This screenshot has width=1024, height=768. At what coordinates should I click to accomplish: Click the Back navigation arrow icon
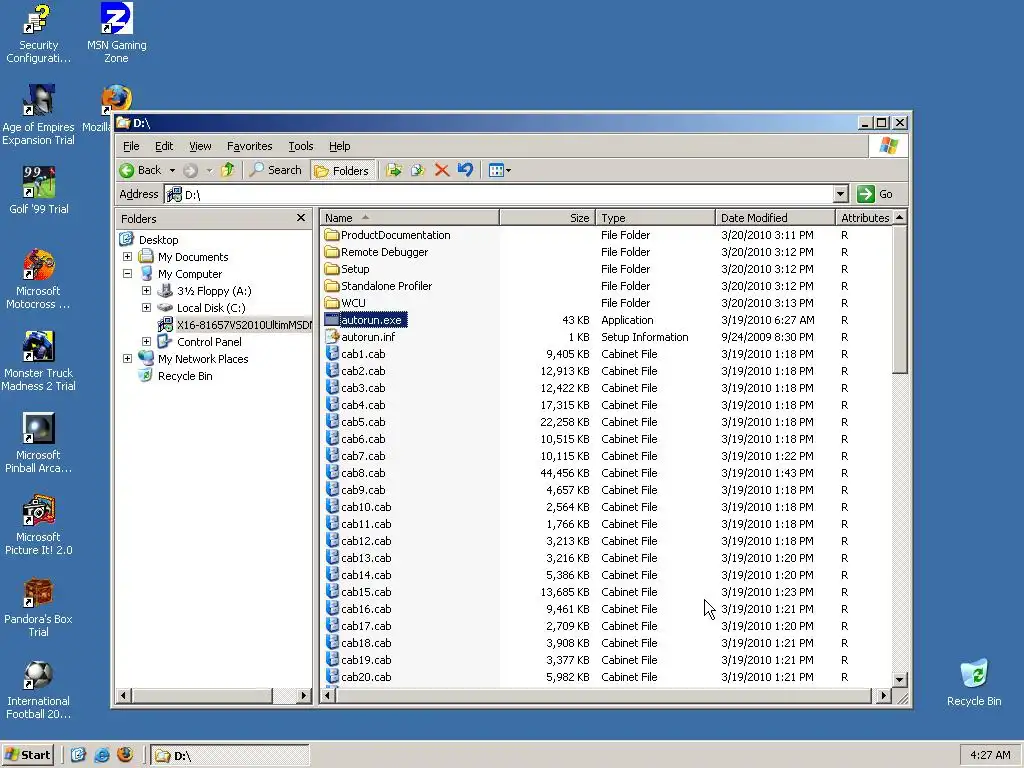coord(127,170)
